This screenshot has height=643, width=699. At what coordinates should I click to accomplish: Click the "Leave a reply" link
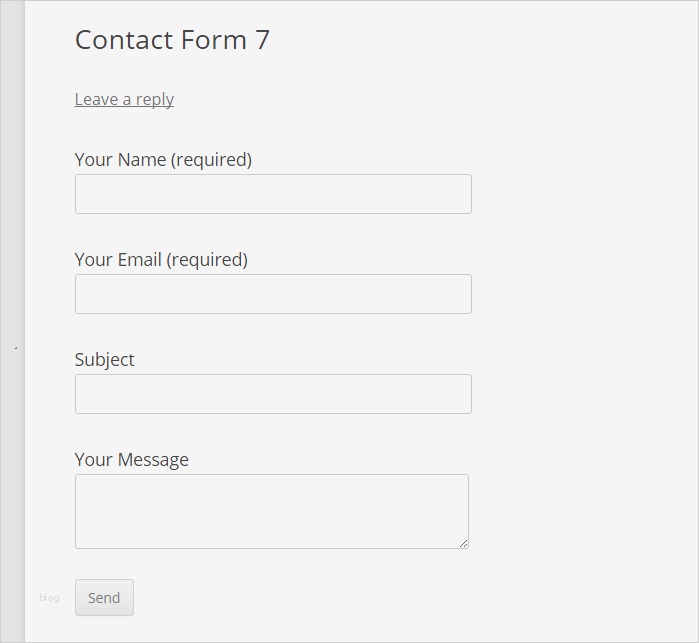[124, 99]
